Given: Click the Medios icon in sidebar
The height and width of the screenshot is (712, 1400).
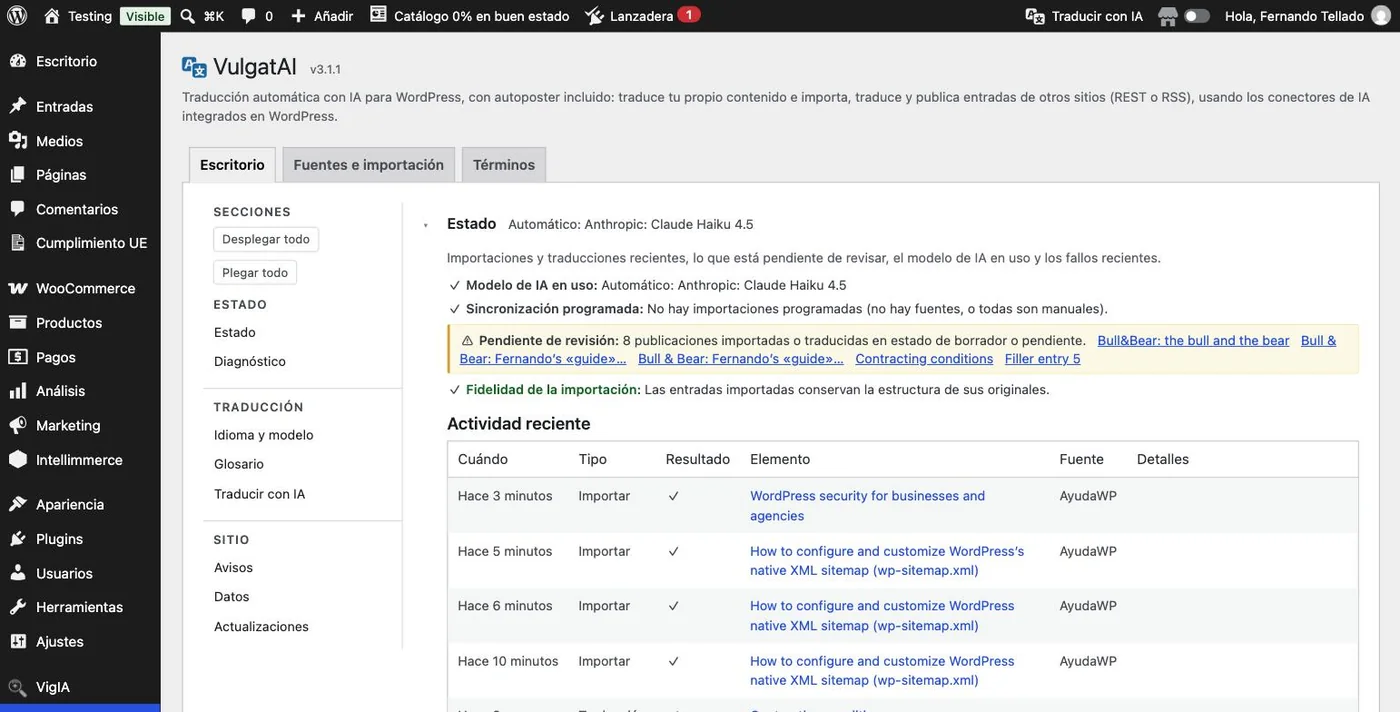Looking at the screenshot, I should tap(18, 141).
